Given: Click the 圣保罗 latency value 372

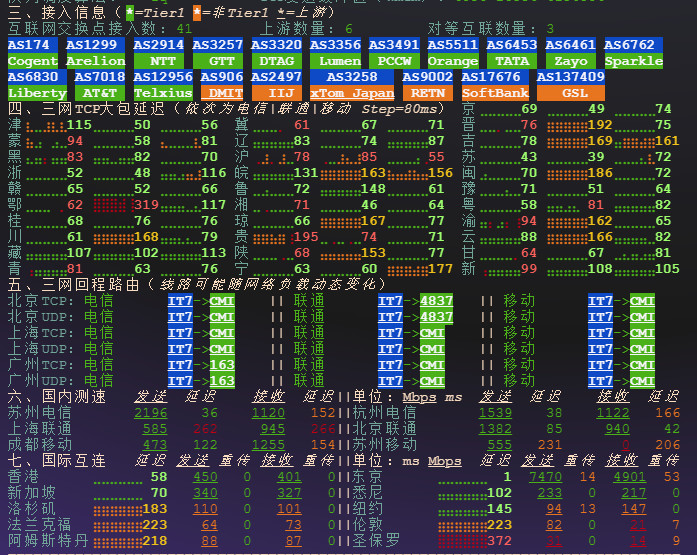Looking at the screenshot, I should pyautogui.click(x=499, y=541).
